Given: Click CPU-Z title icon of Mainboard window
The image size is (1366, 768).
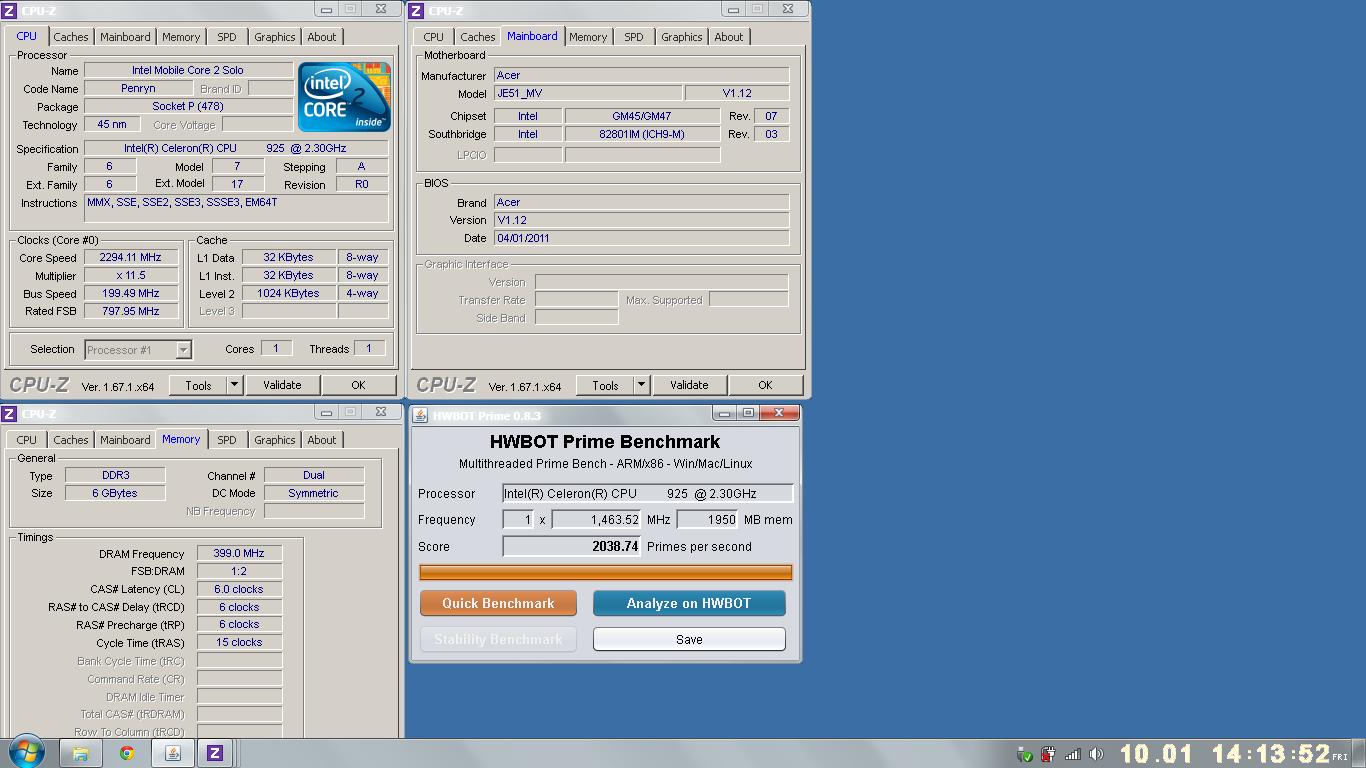Looking at the screenshot, I should point(418,10).
